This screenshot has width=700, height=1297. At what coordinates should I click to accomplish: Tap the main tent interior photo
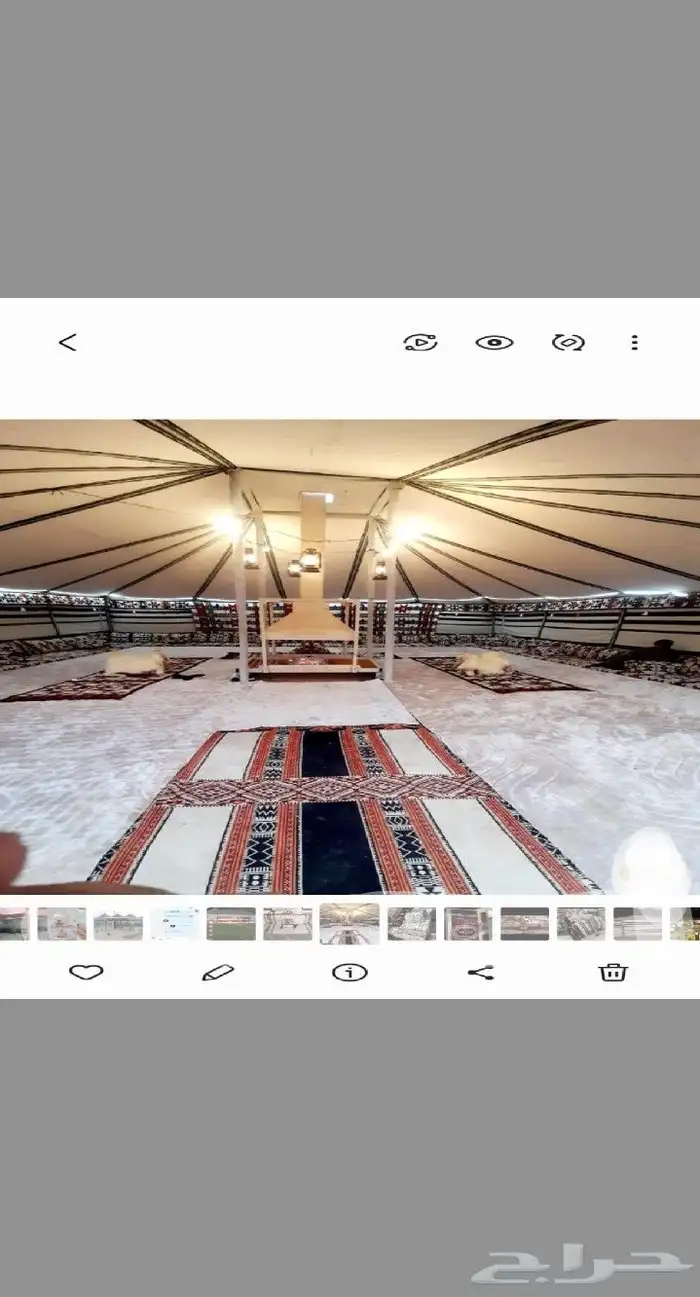point(350,656)
